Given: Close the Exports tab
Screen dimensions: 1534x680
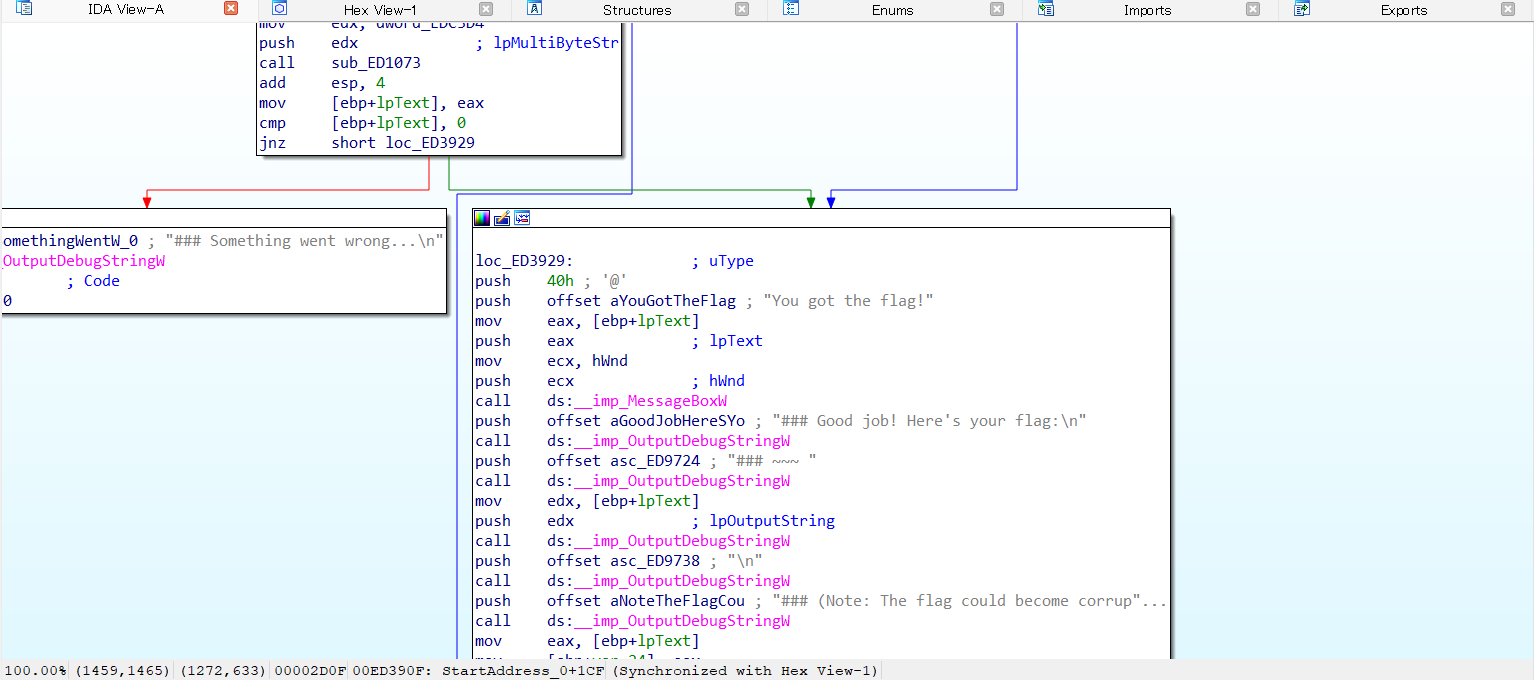Looking at the screenshot, I should (1508, 9).
